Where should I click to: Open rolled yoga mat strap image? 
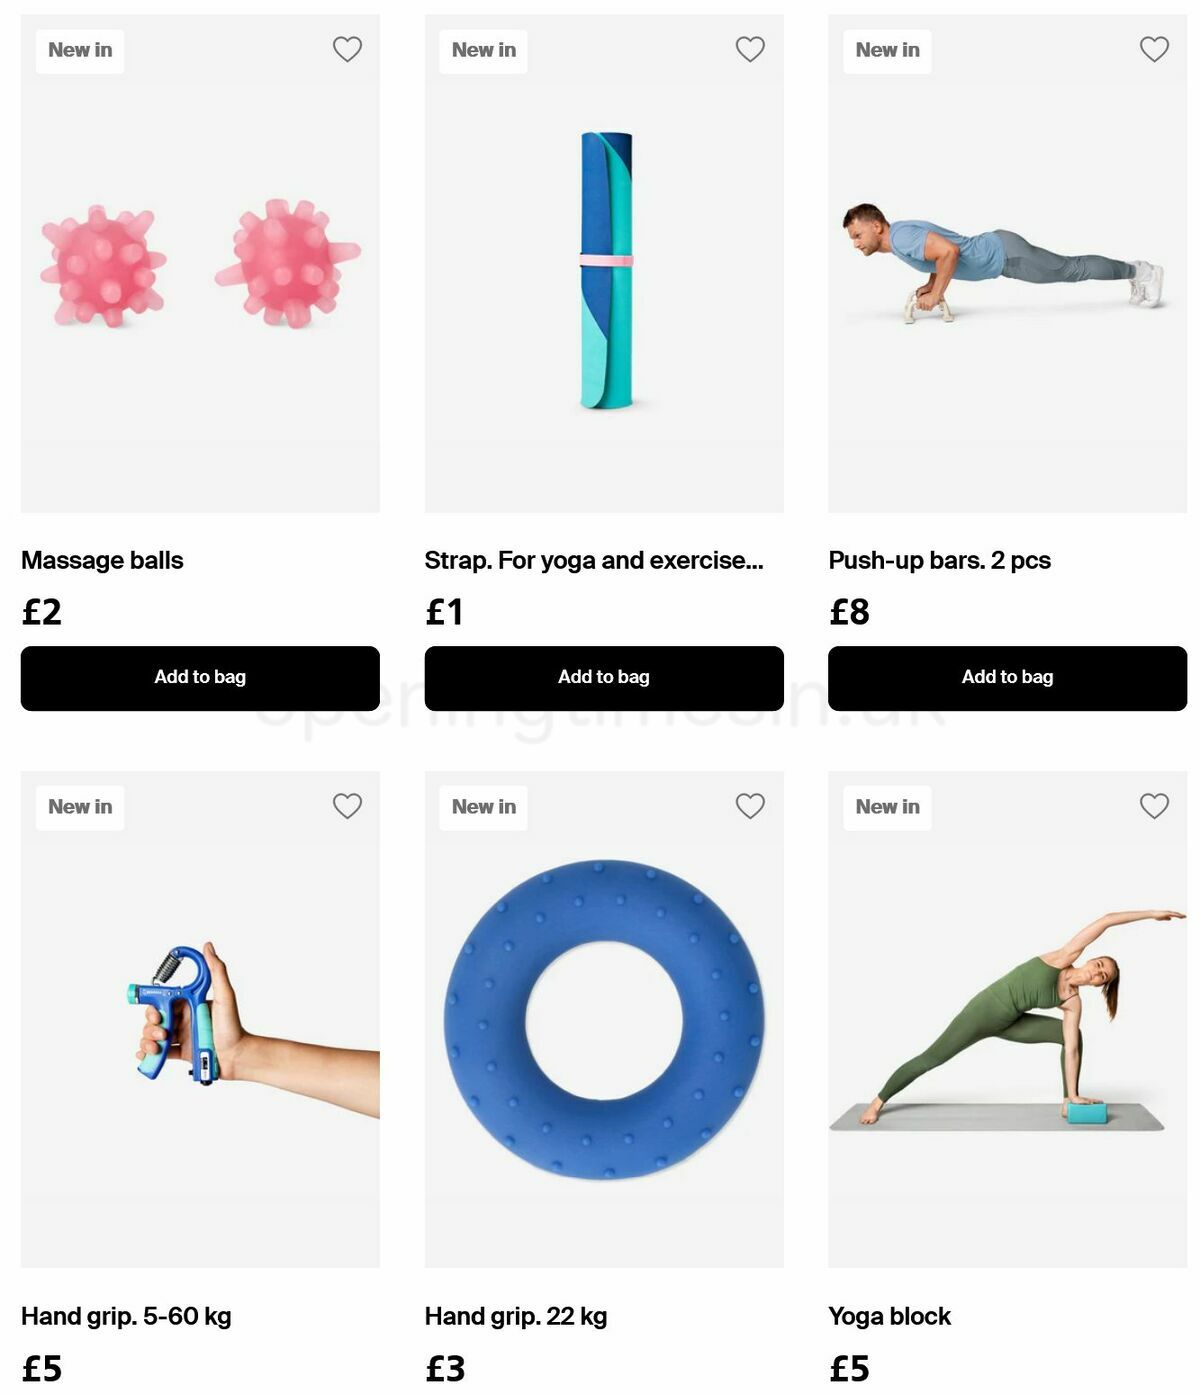click(x=604, y=264)
